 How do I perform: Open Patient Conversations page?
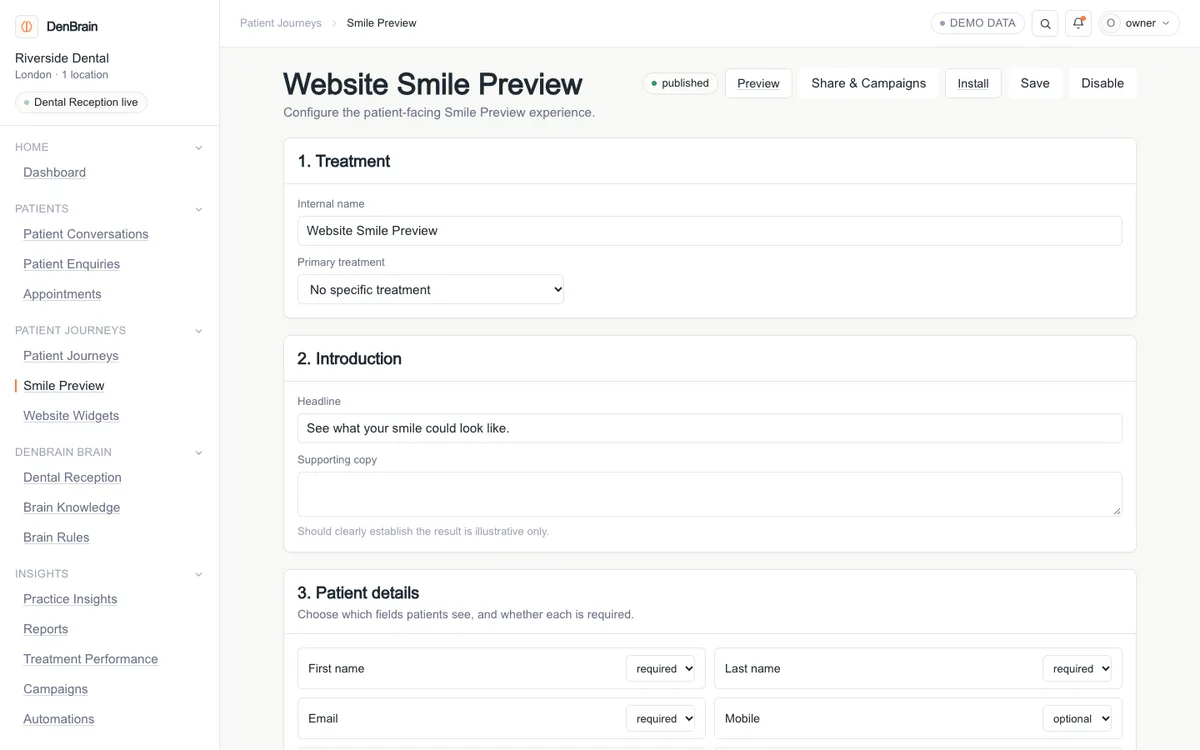coord(86,234)
